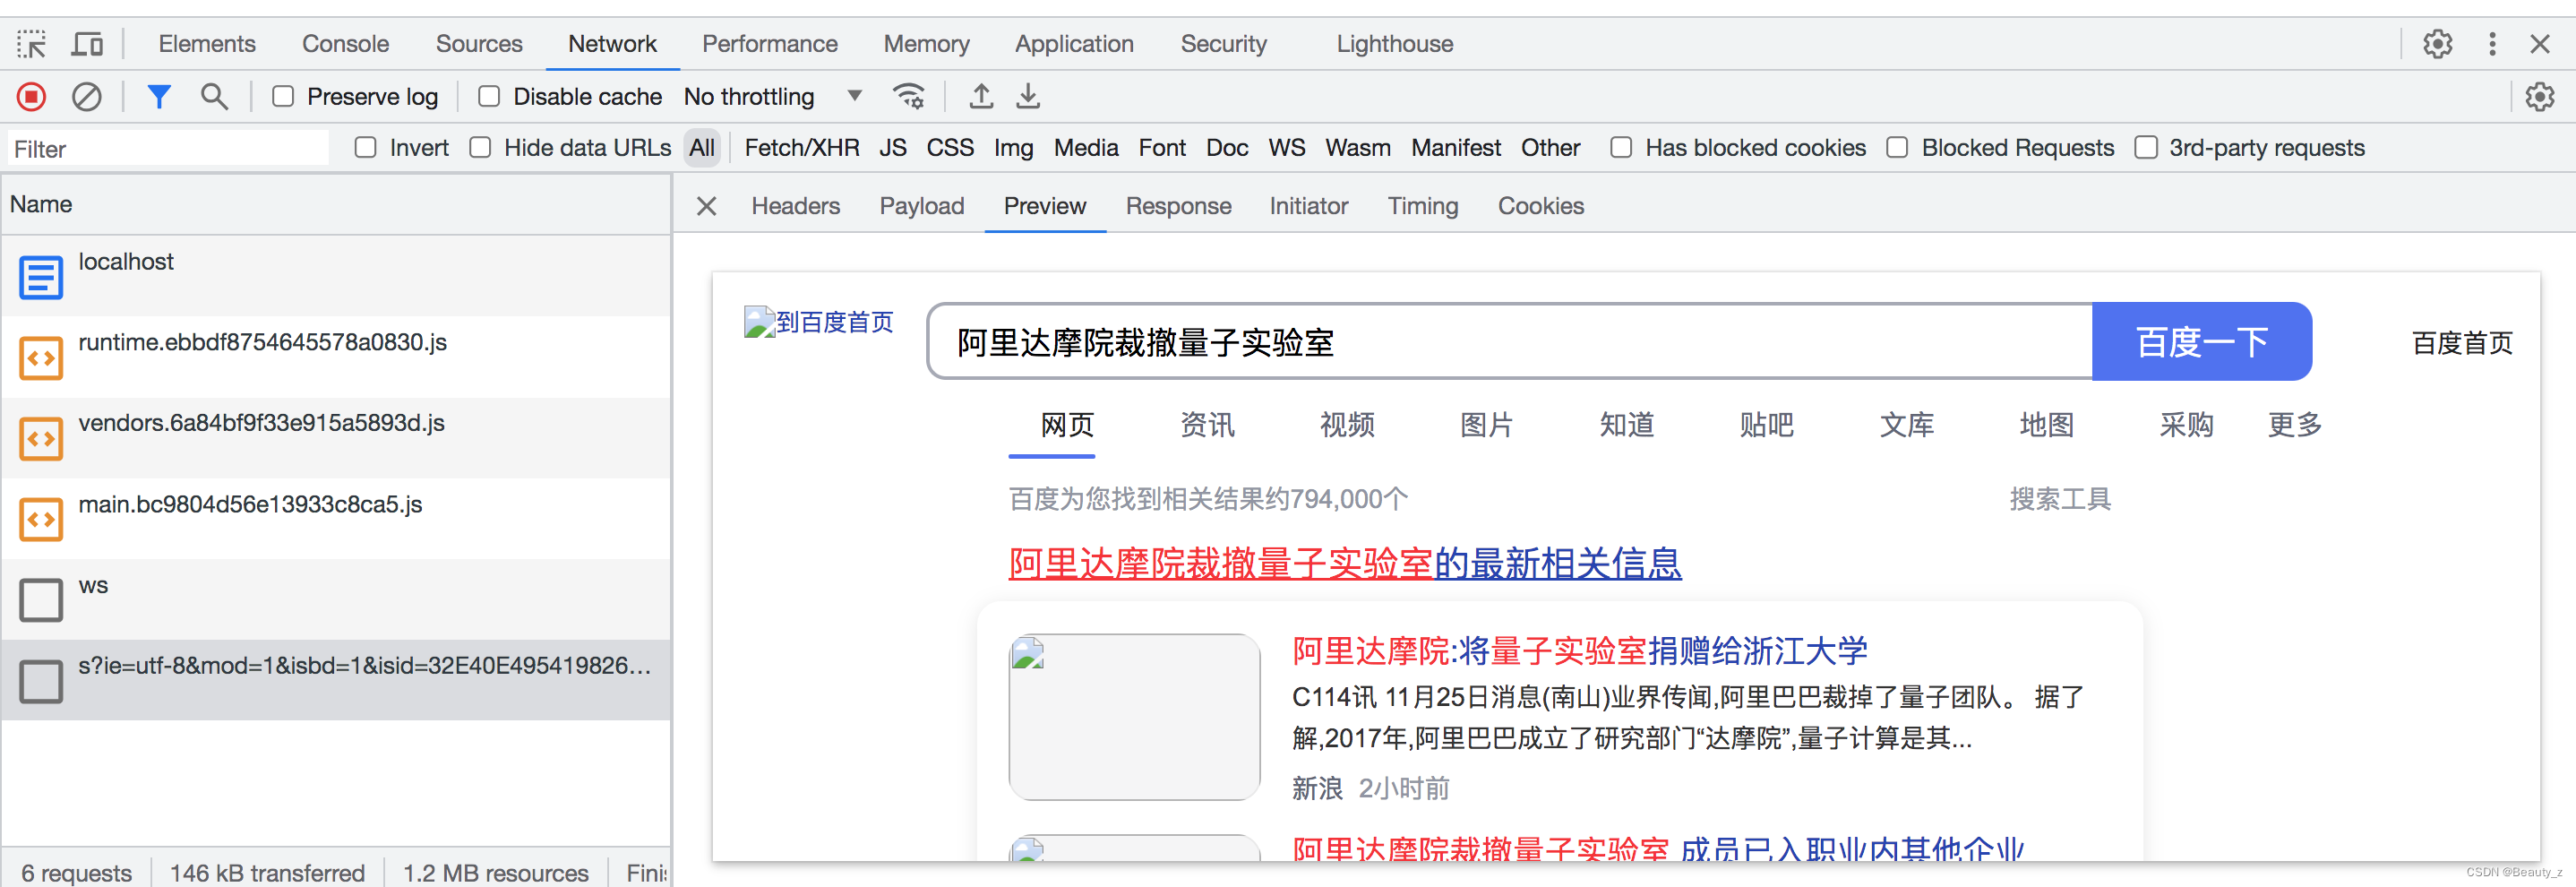Open the network search magnifier
The width and height of the screenshot is (2576, 887).
tap(214, 97)
